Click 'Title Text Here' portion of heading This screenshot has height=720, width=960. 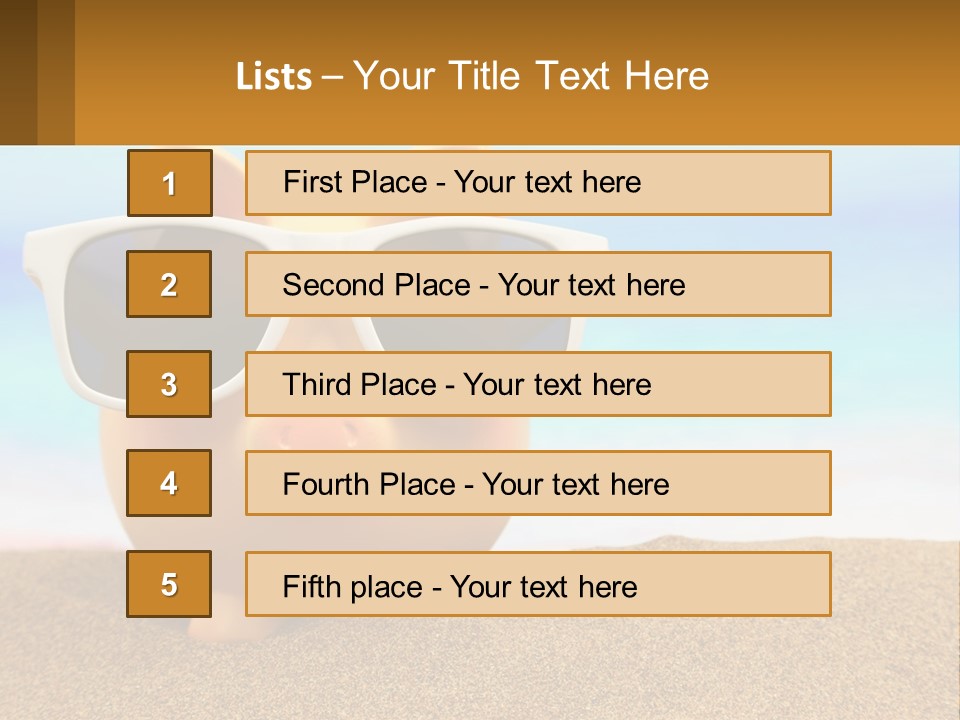point(579,76)
